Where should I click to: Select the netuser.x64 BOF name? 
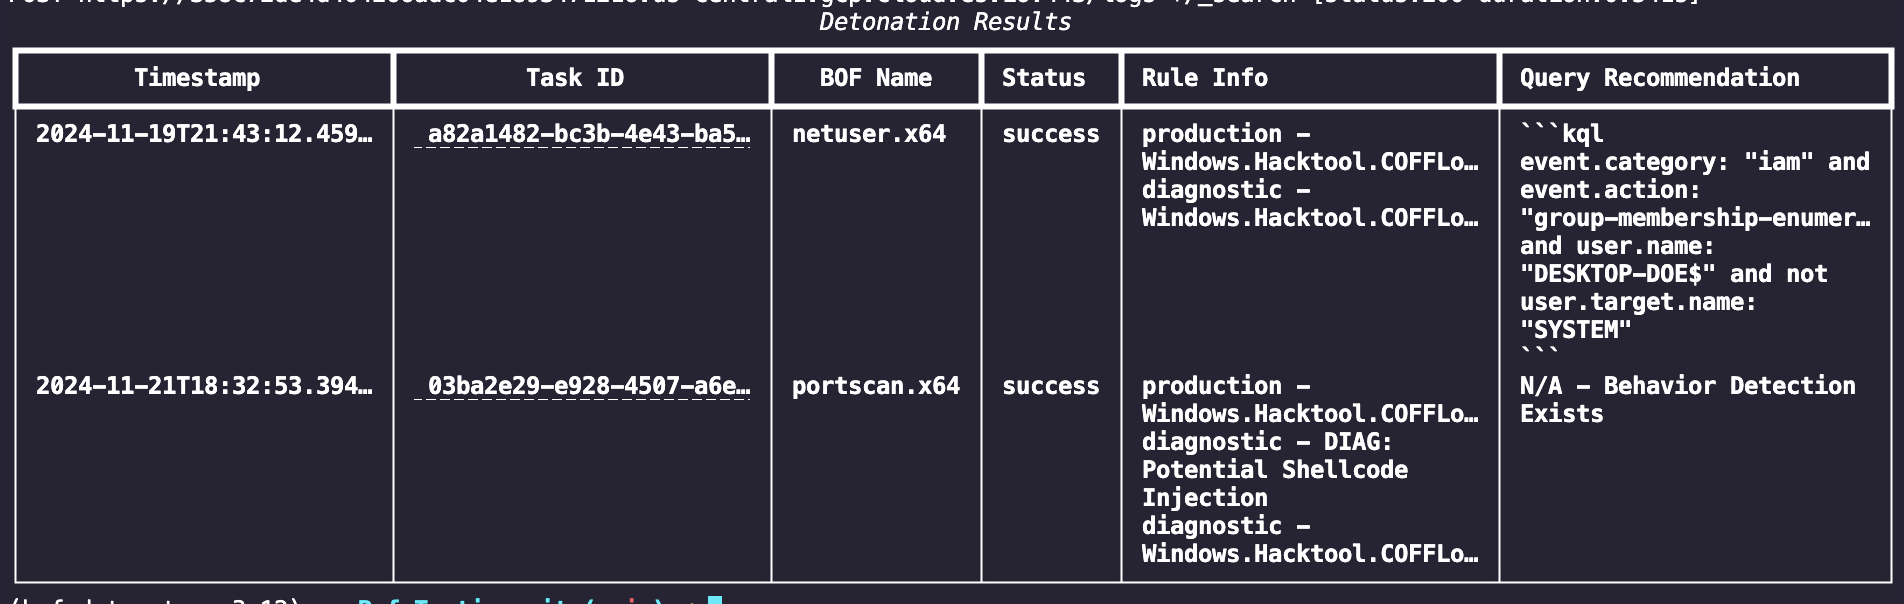(x=868, y=134)
